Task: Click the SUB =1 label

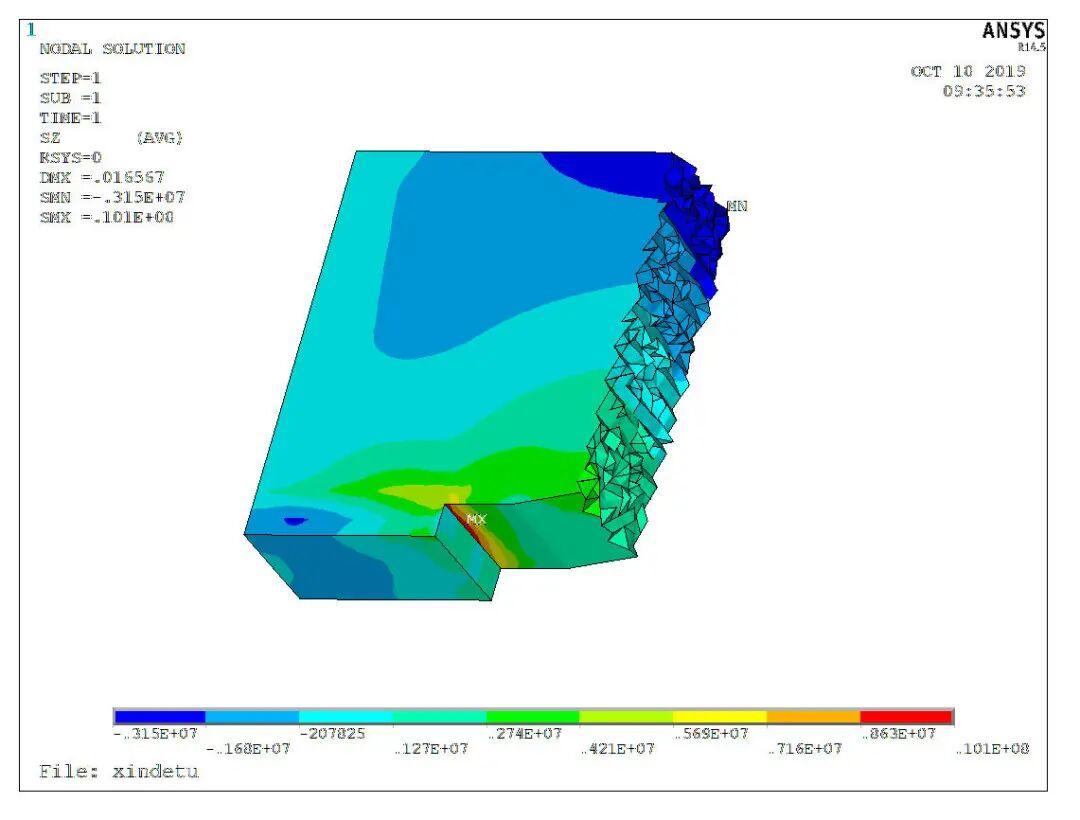Action: point(70,98)
